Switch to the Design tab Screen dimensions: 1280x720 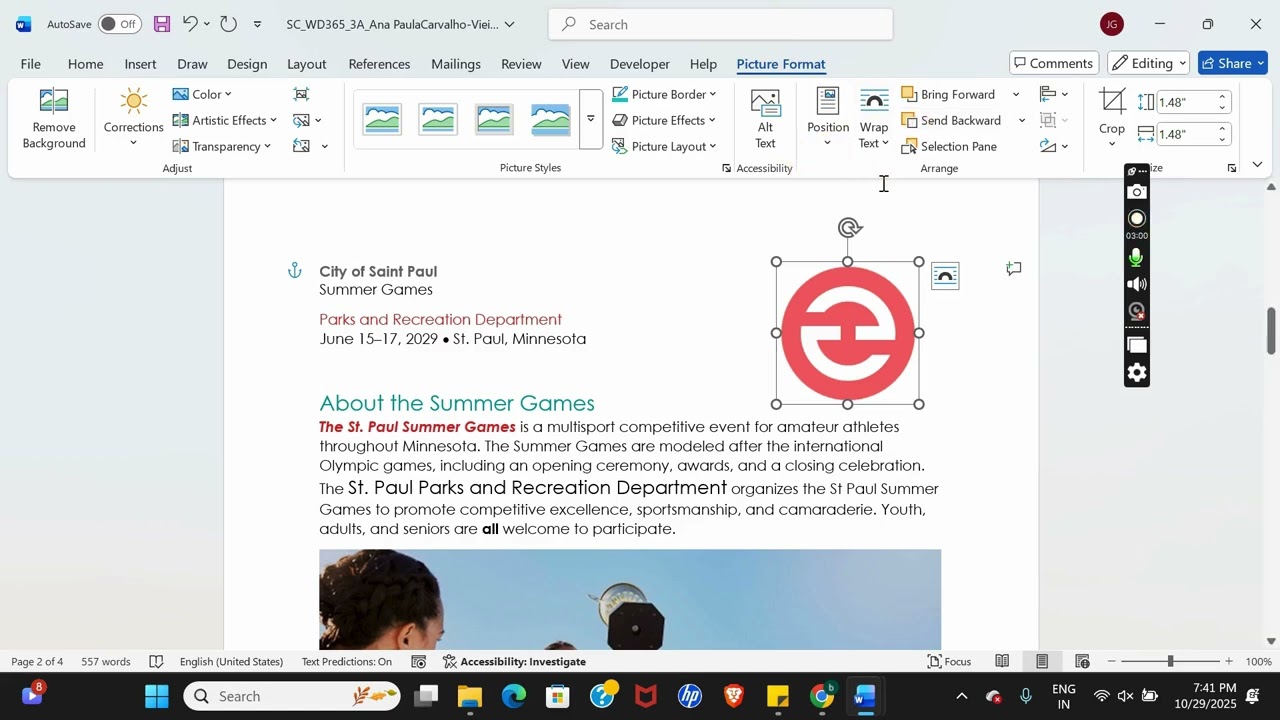point(247,64)
